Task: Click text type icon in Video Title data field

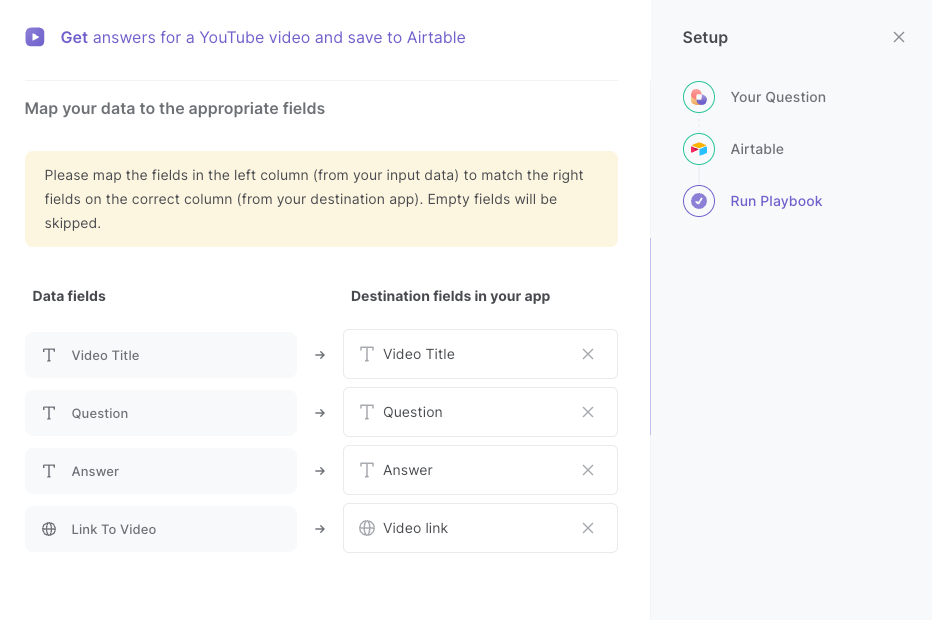Action: 49,355
